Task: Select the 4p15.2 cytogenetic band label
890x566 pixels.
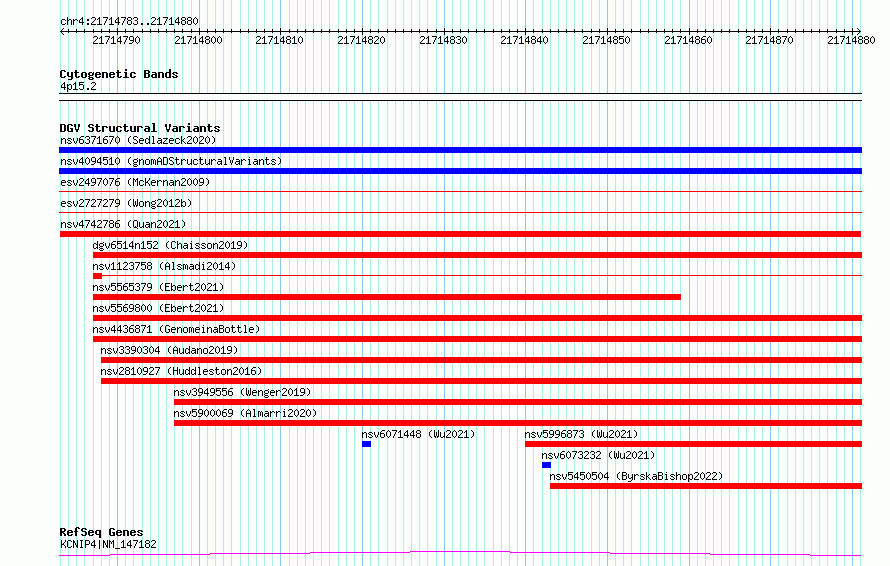Action: click(x=78, y=86)
